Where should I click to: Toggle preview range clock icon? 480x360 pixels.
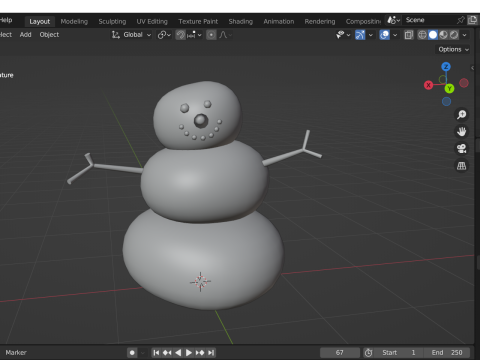pyautogui.click(x=368, y=353)
